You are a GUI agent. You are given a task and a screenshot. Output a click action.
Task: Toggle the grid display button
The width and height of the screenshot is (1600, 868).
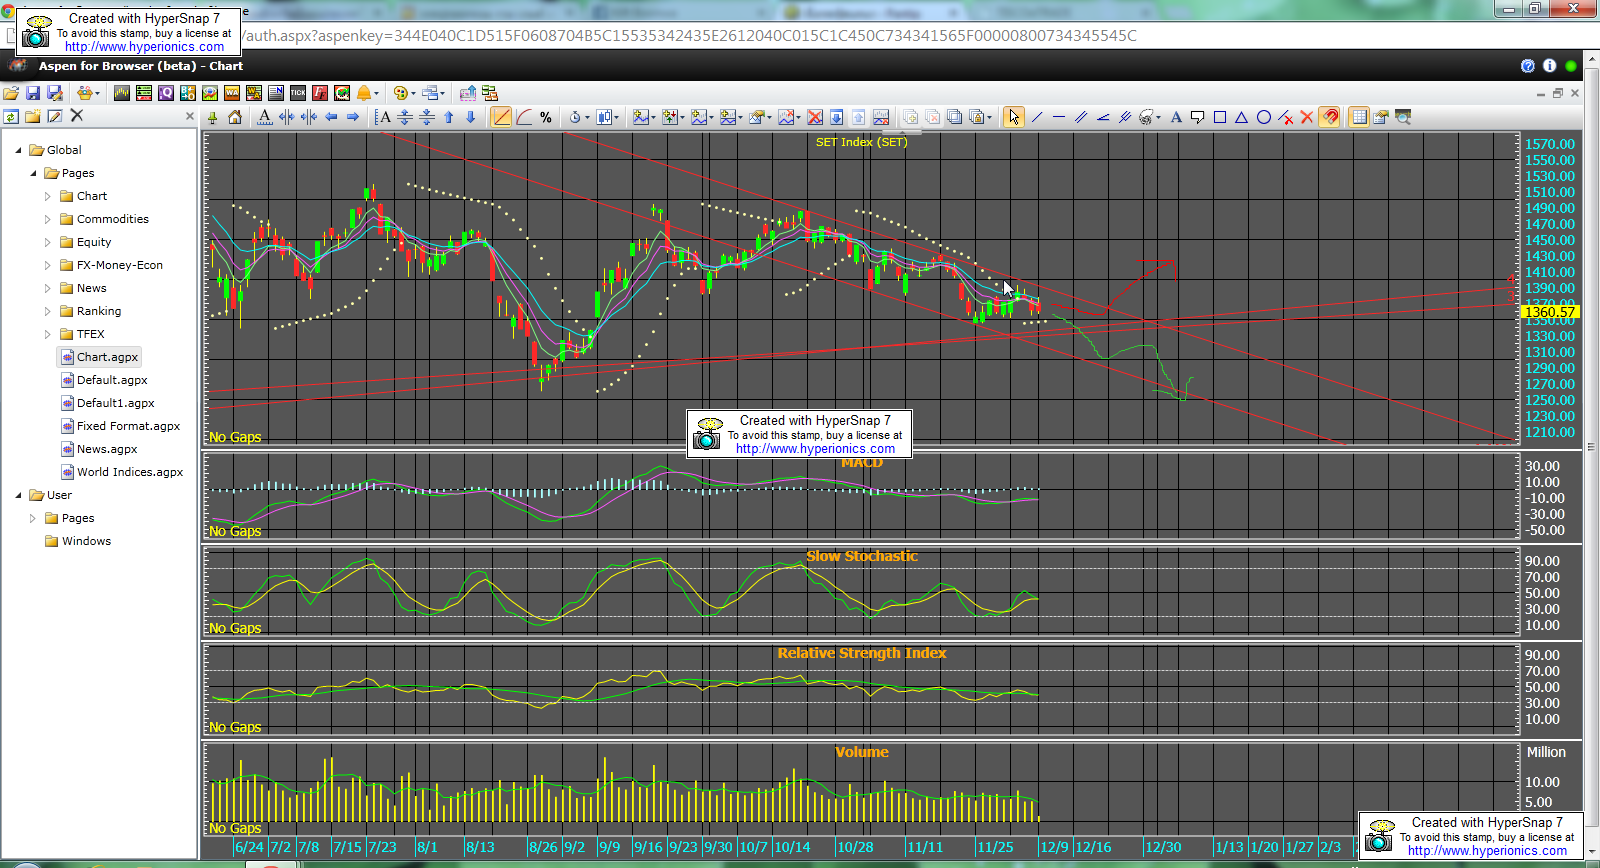1358,118
